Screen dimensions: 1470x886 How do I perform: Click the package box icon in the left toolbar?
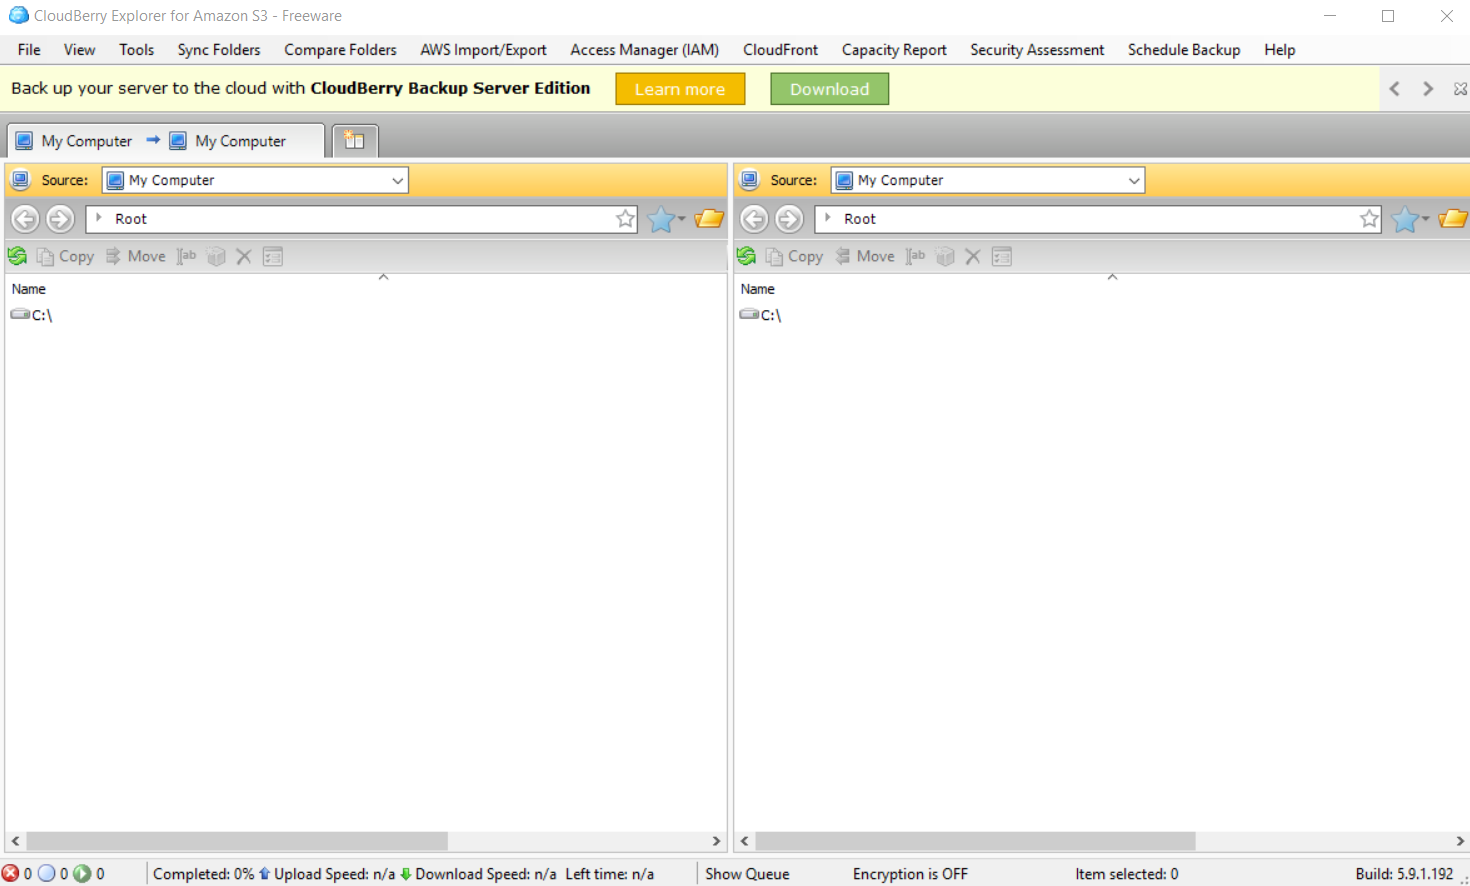click(x=216, y=256)
